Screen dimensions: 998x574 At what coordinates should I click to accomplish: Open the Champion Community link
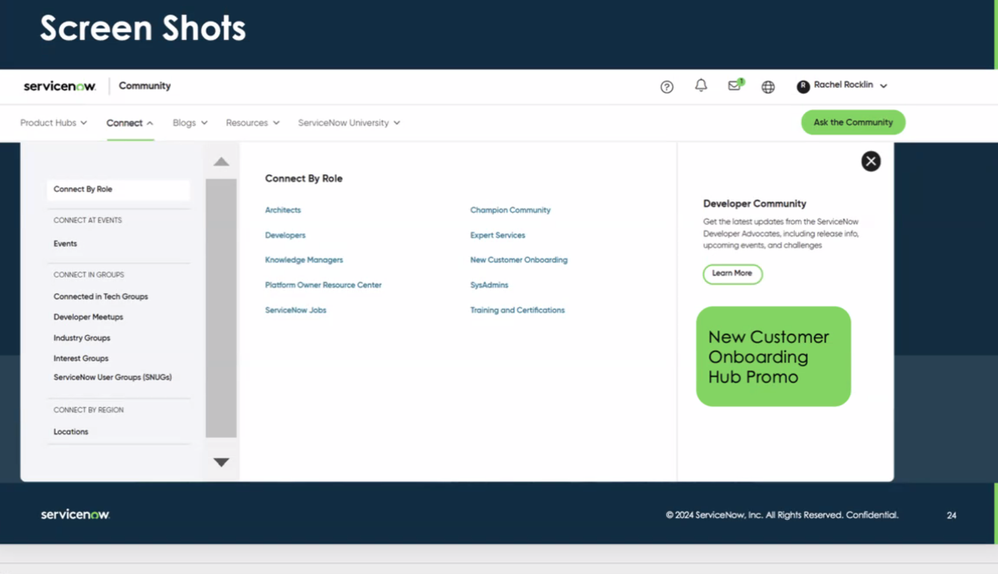(510, 210)
